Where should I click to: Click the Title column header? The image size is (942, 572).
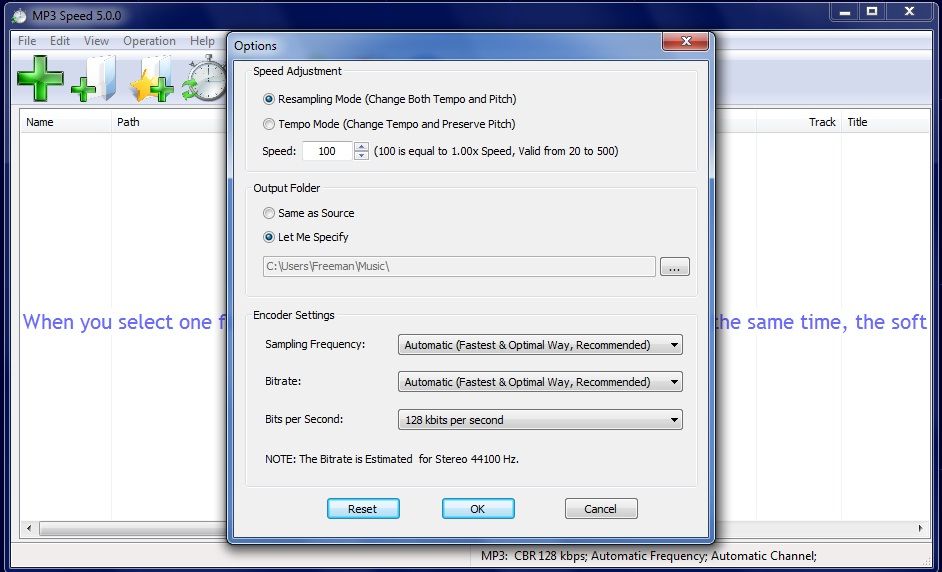(x=886, y=122)
